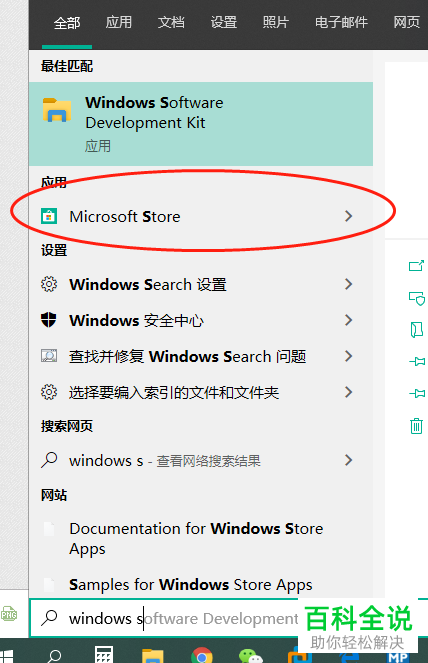Viewport: 428px width, 663px height.
Task: Click the 最佳匹配 section heading
Action: coord(67,66)
